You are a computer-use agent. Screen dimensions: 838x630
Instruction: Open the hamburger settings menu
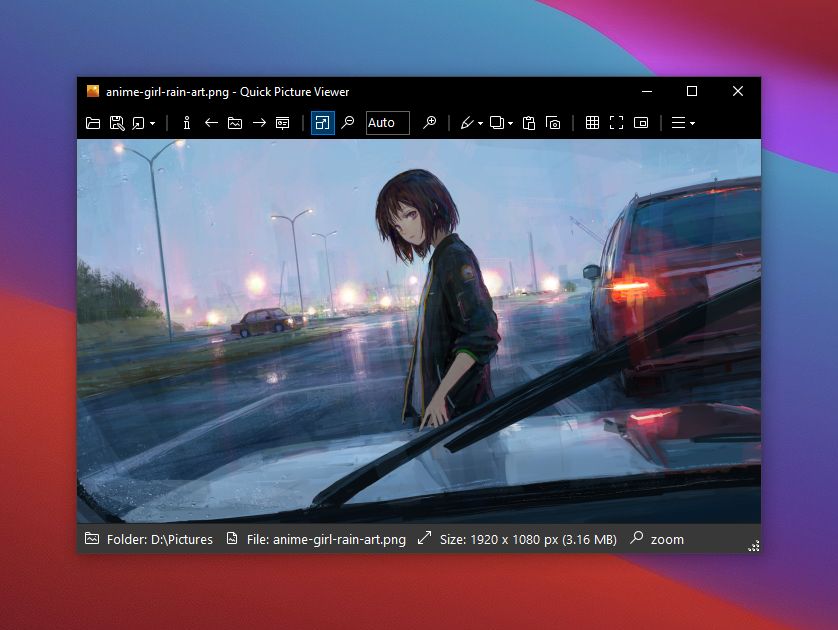(x=683, y=122)
